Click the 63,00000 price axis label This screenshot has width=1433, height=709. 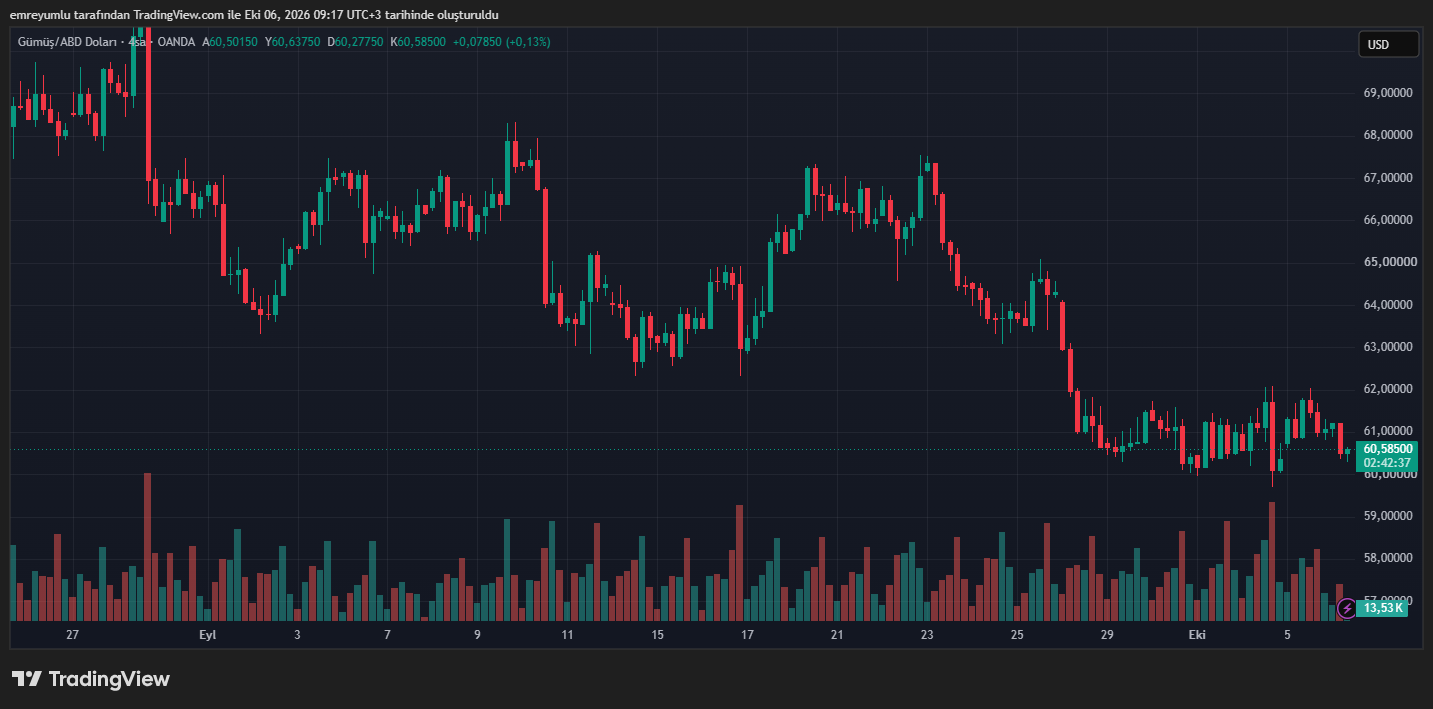pos(1390,347)
